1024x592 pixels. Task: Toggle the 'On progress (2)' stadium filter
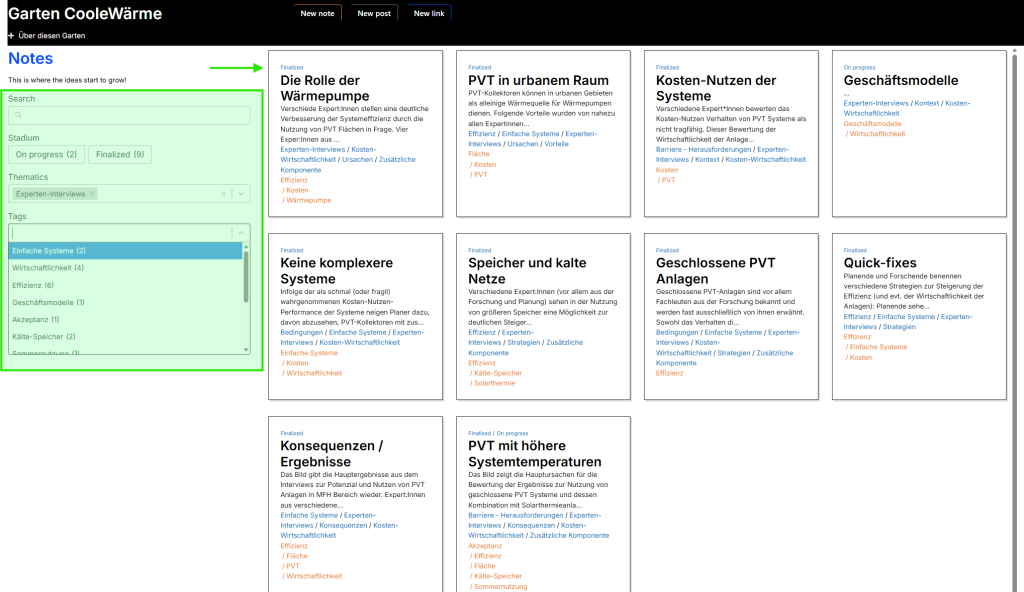[x=46, y=155]
